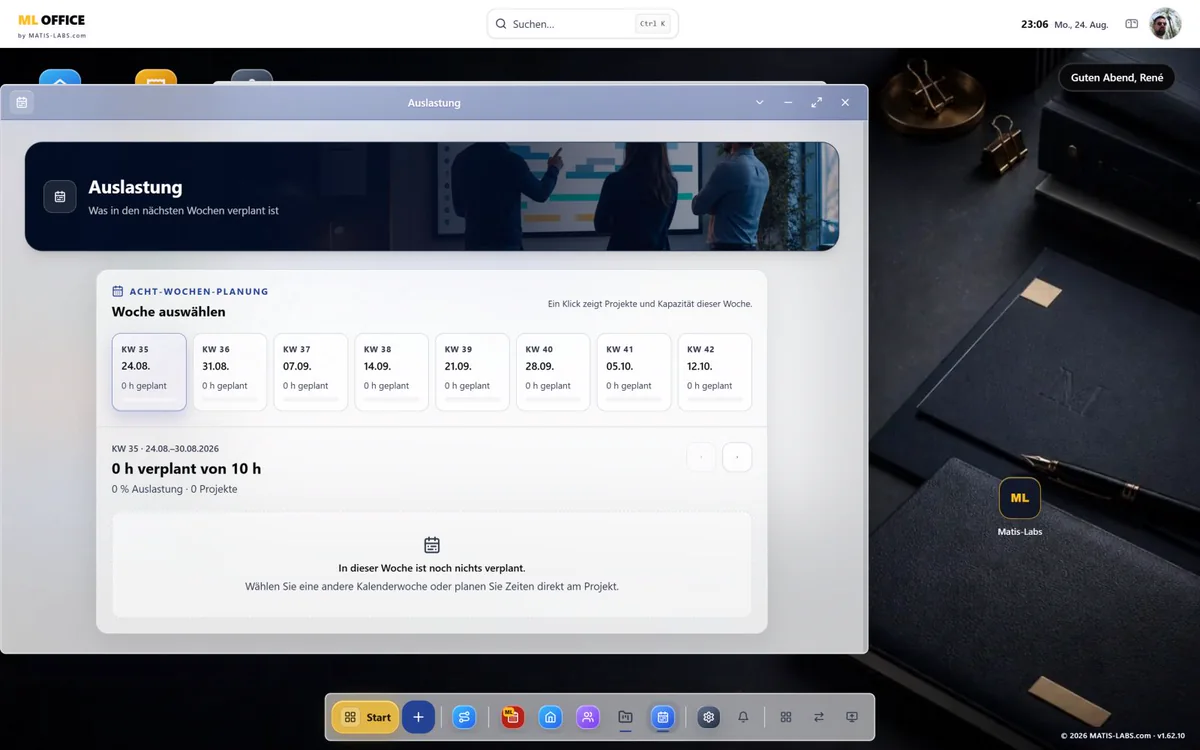1200x750 pixels.
Task: Open the purple contacts people icon
Action: pyautogui.click(x=588, y=717)
